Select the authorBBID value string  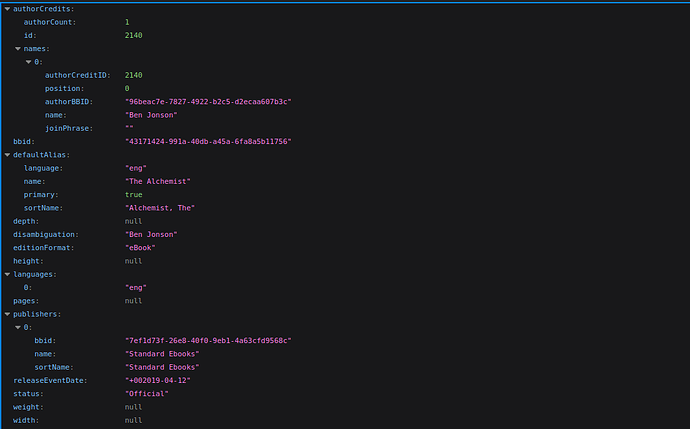208,102
